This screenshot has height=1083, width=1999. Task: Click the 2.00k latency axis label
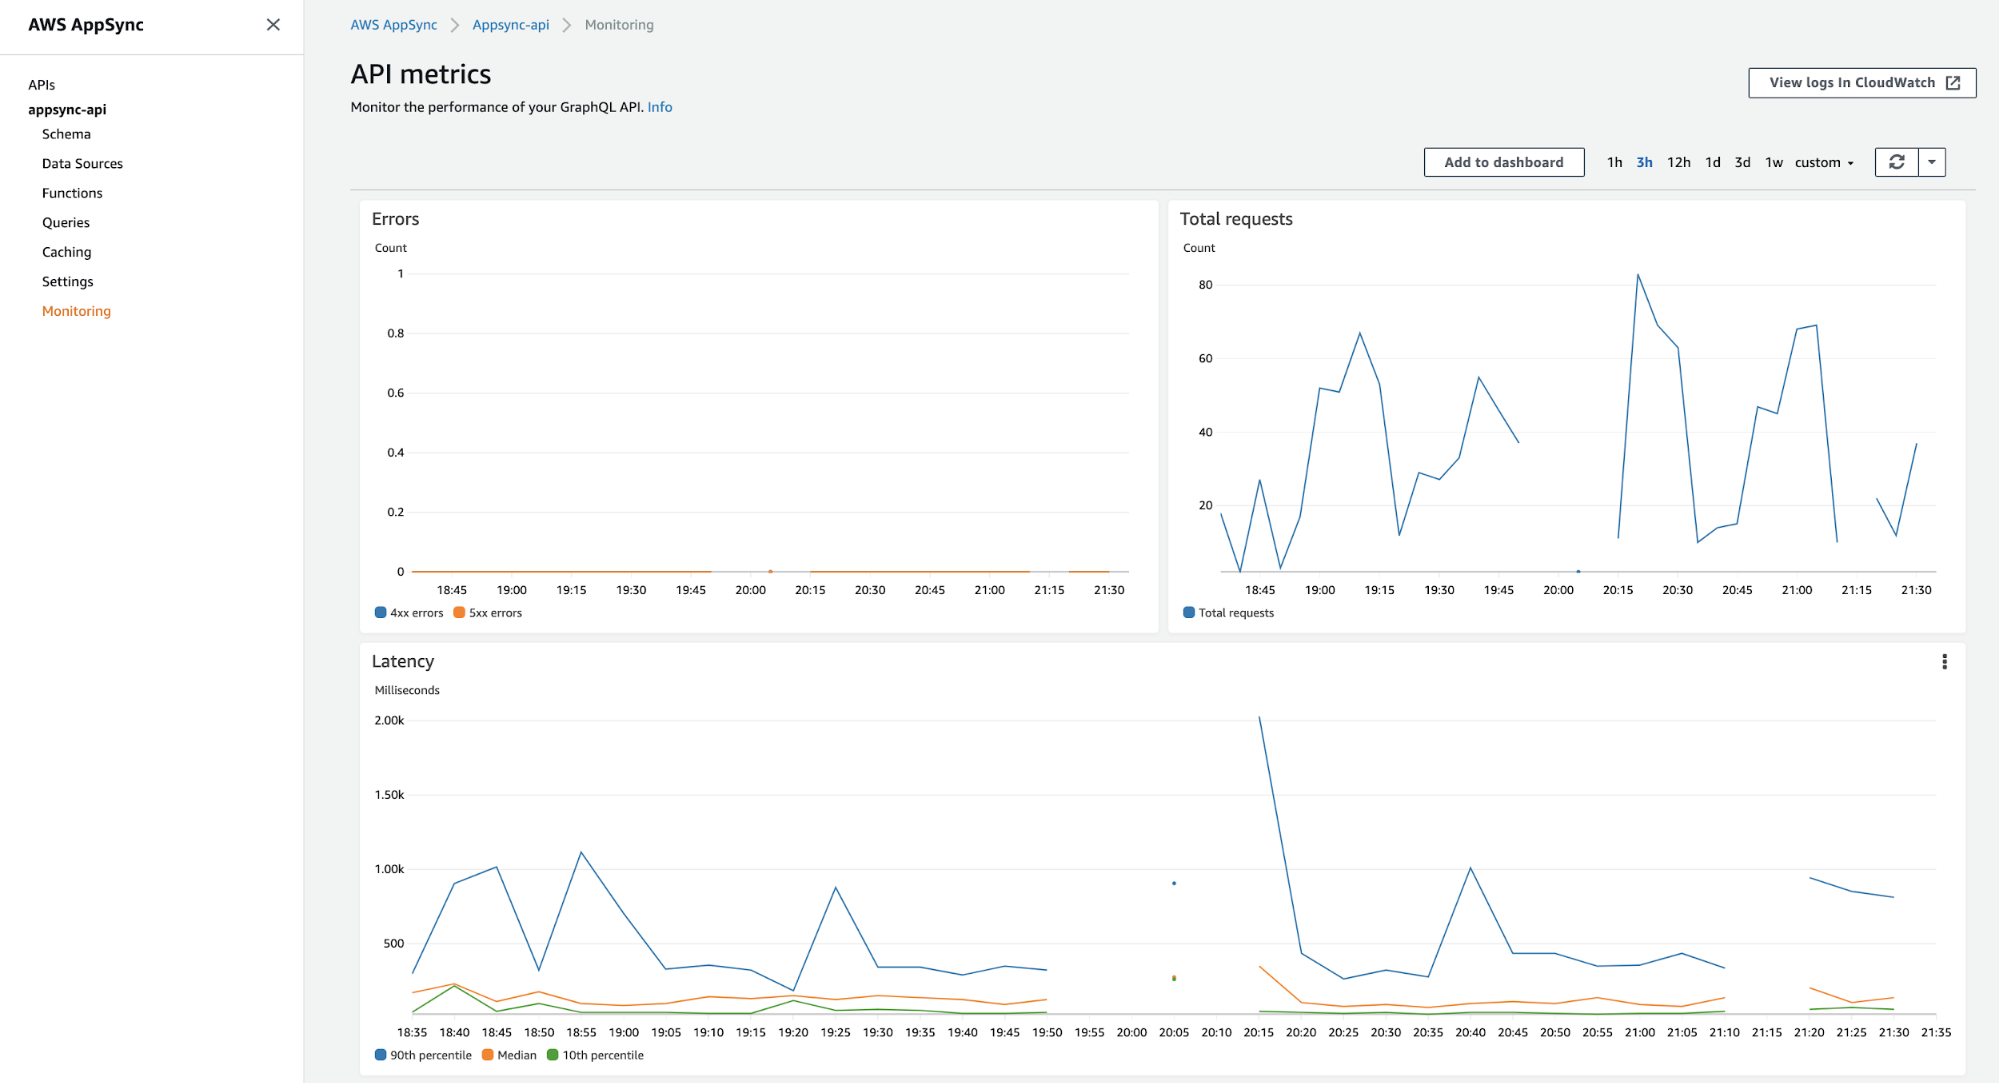coord(389,720)
